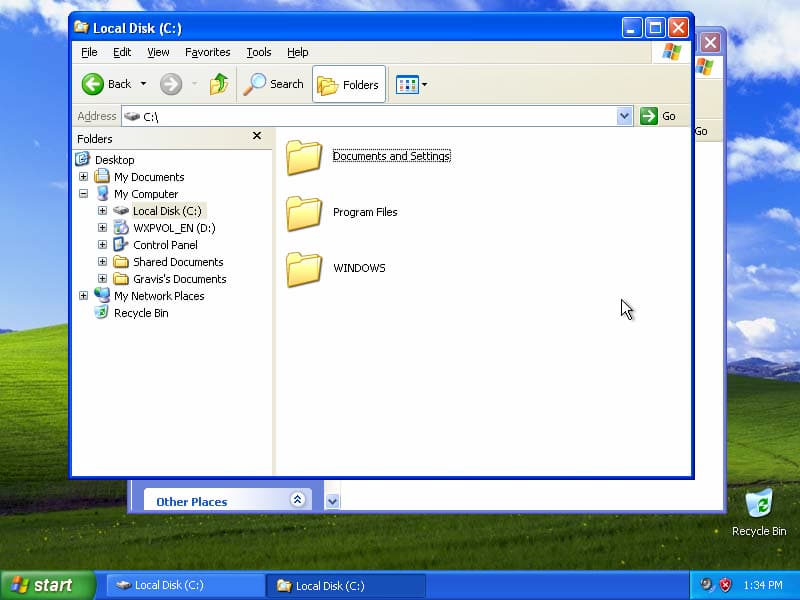Select My Network Places in the tree
The width and height of the screenshot is (800, 600).
(x=159, y=296)
